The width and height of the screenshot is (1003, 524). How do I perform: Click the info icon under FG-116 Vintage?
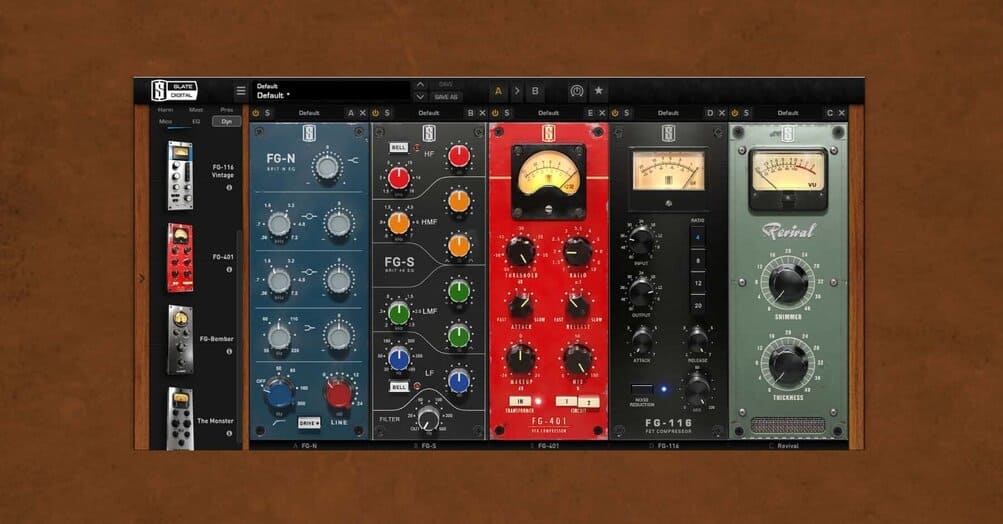coord(229,187)
